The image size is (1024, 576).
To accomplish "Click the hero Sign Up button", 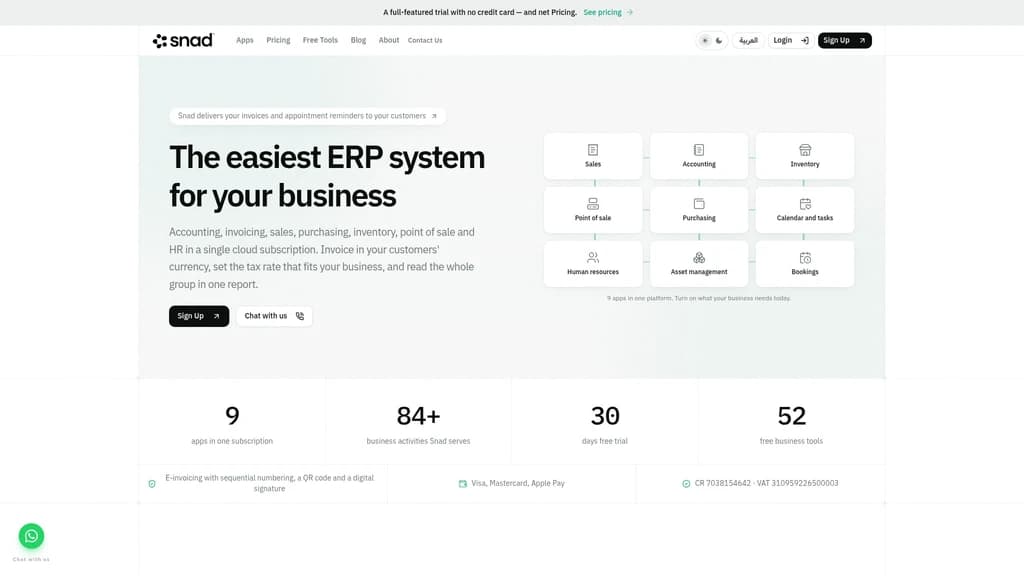I will [x=199, y=316].
